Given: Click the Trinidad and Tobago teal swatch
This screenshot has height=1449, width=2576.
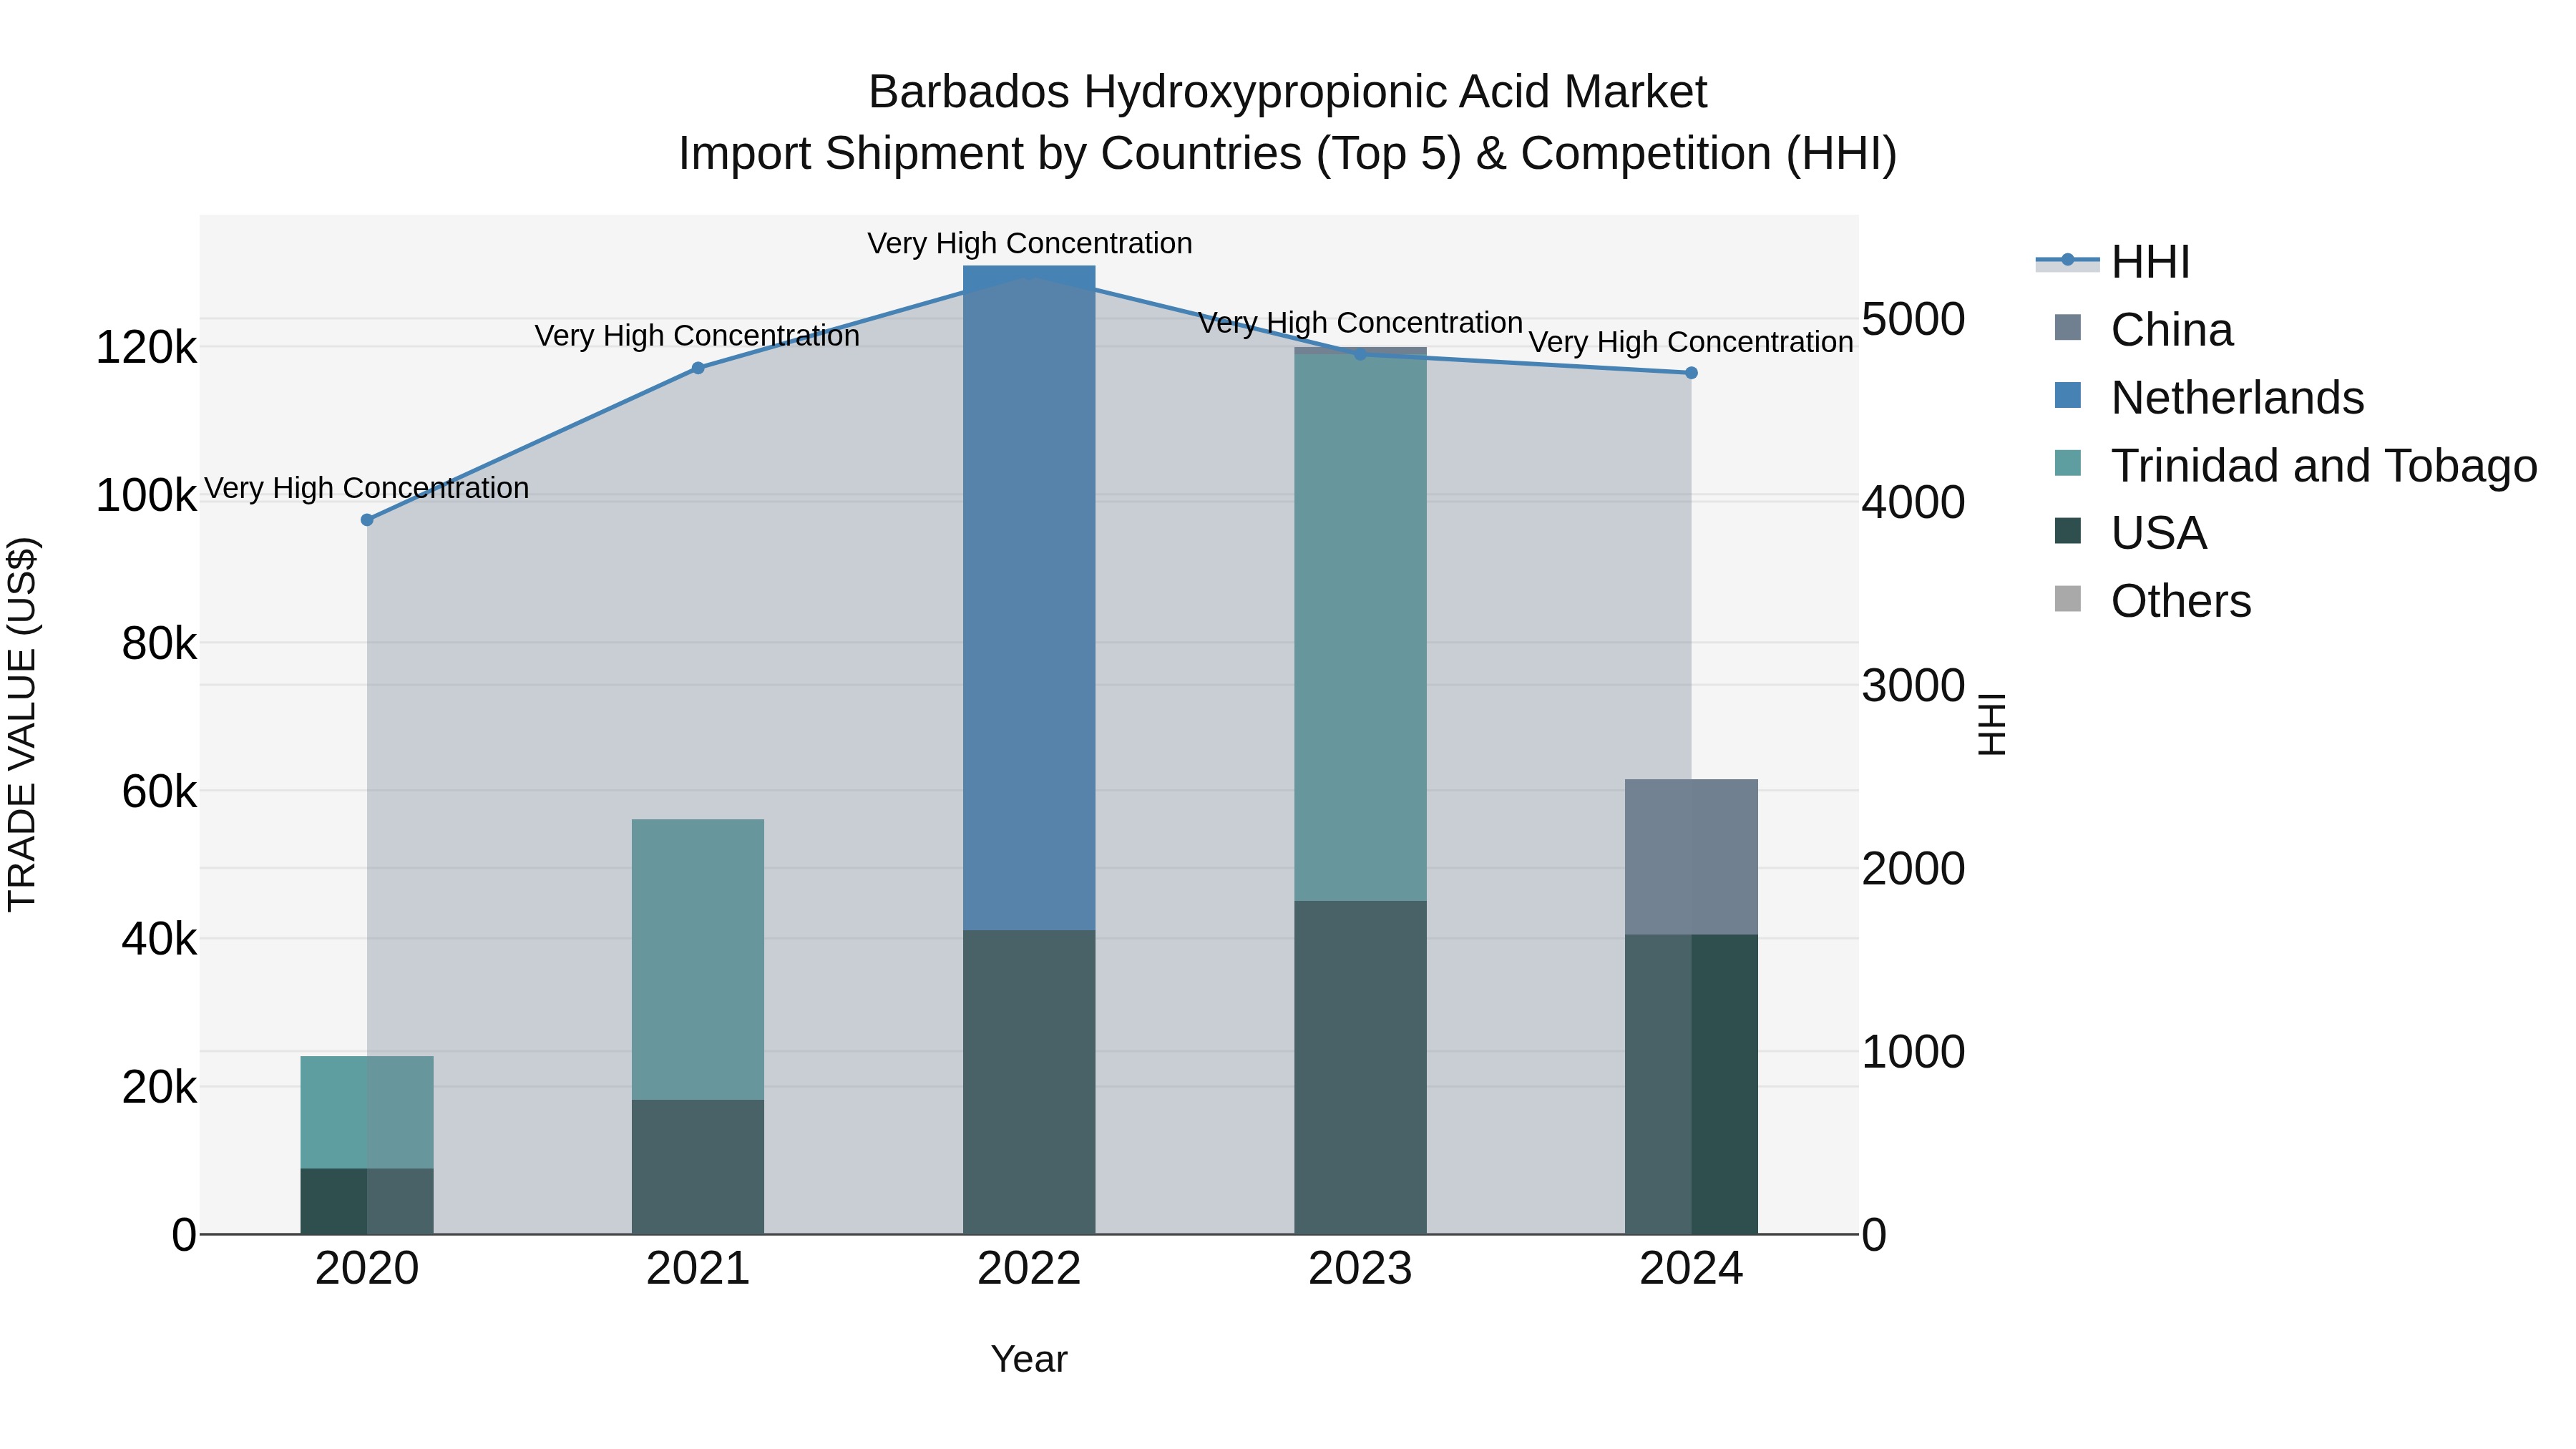Looking at the screenshot, I should coord(2068,464).
